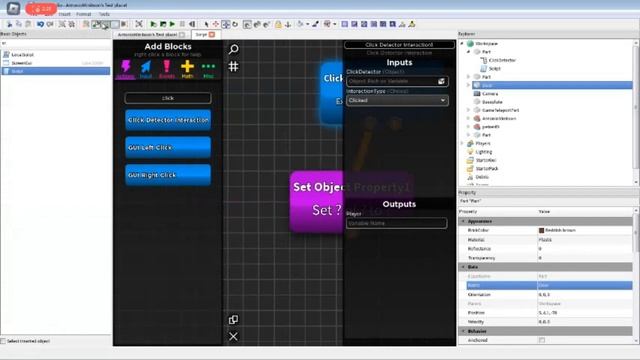Click the Lock tool padlock icon
640x360 pixels.
click(x=278, y=24)
